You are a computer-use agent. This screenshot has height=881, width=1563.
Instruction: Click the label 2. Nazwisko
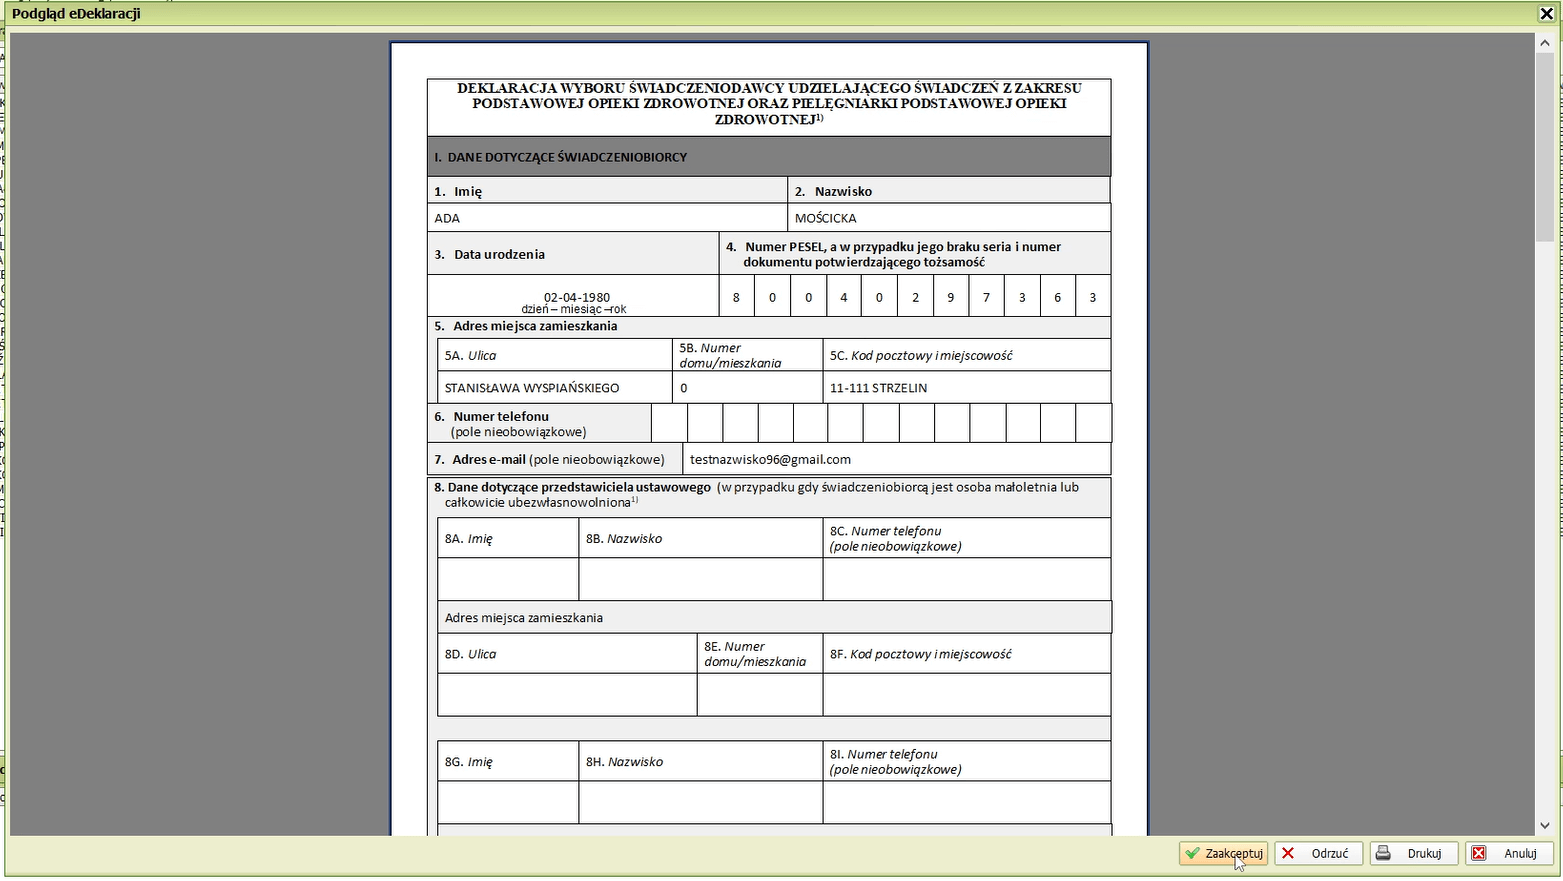point(833,191)
